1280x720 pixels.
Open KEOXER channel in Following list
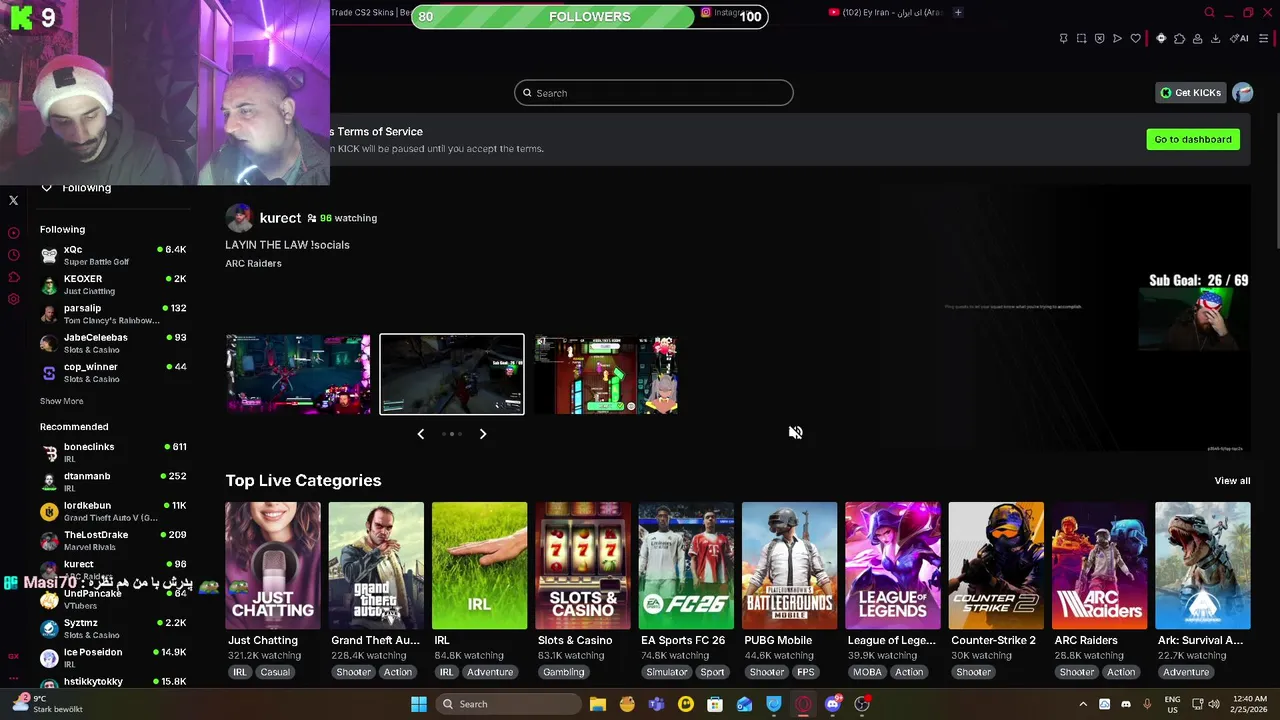click(x=113, y=284)
